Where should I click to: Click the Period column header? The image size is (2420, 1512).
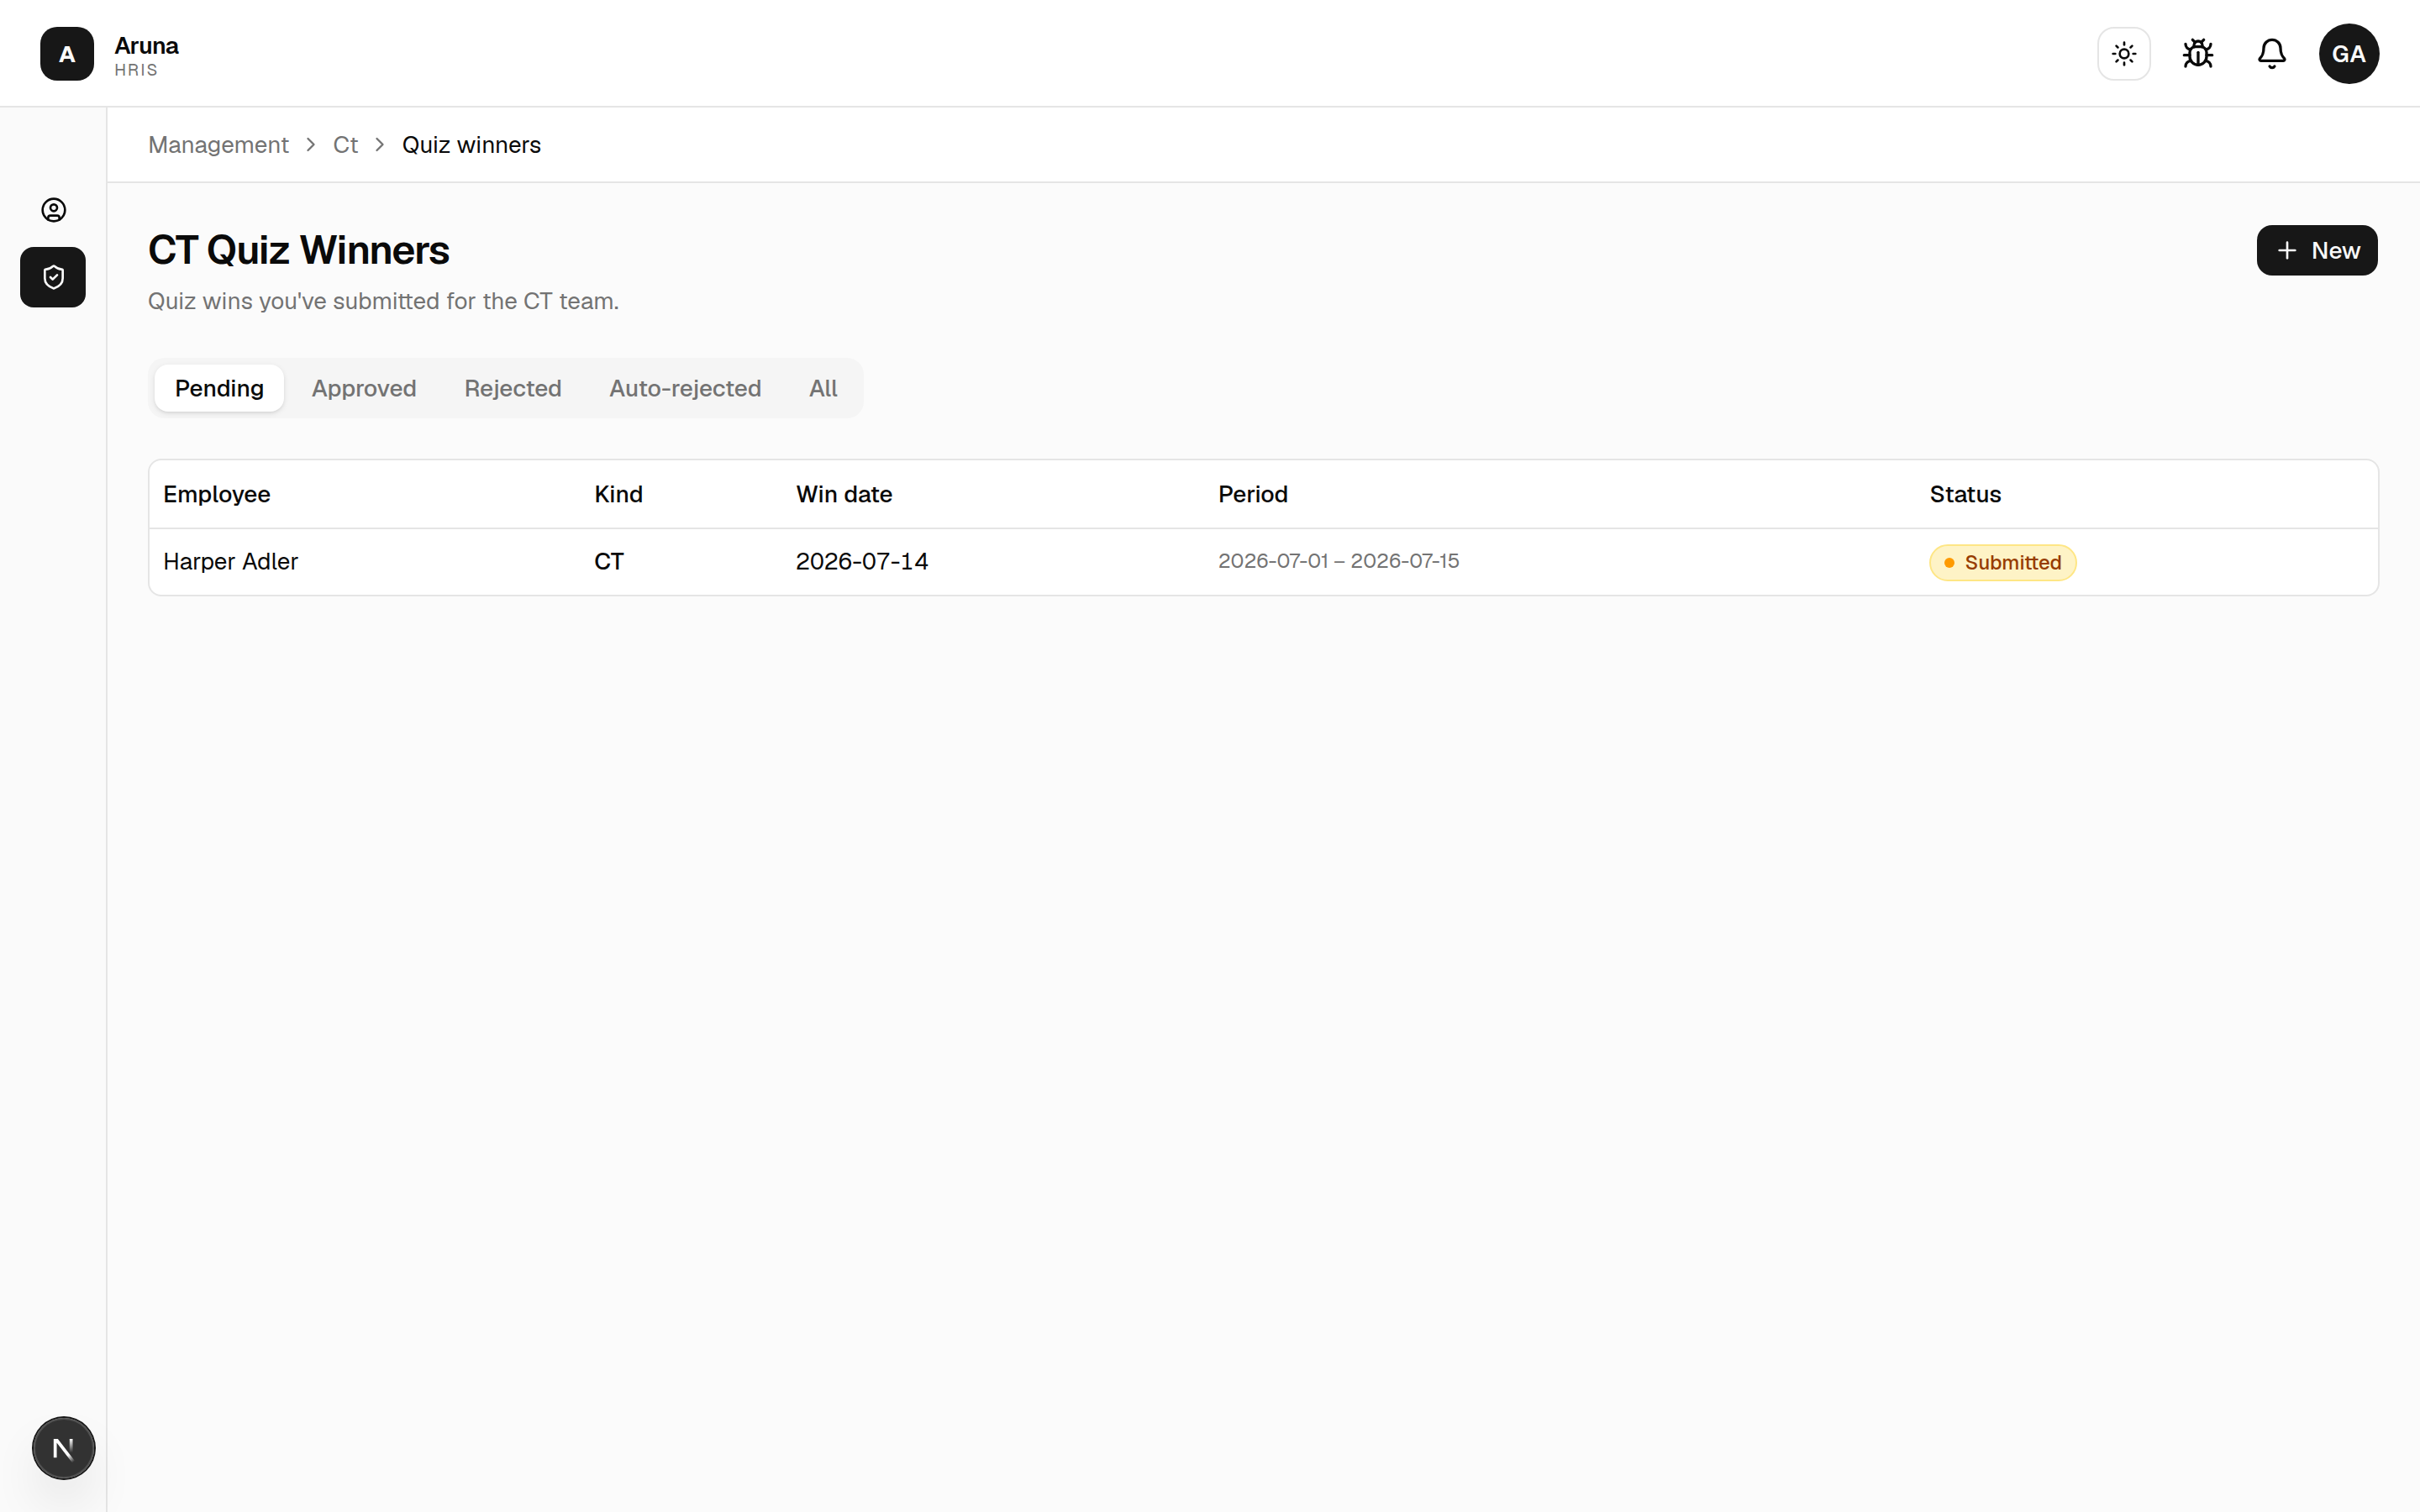[x=1253, y=494]
